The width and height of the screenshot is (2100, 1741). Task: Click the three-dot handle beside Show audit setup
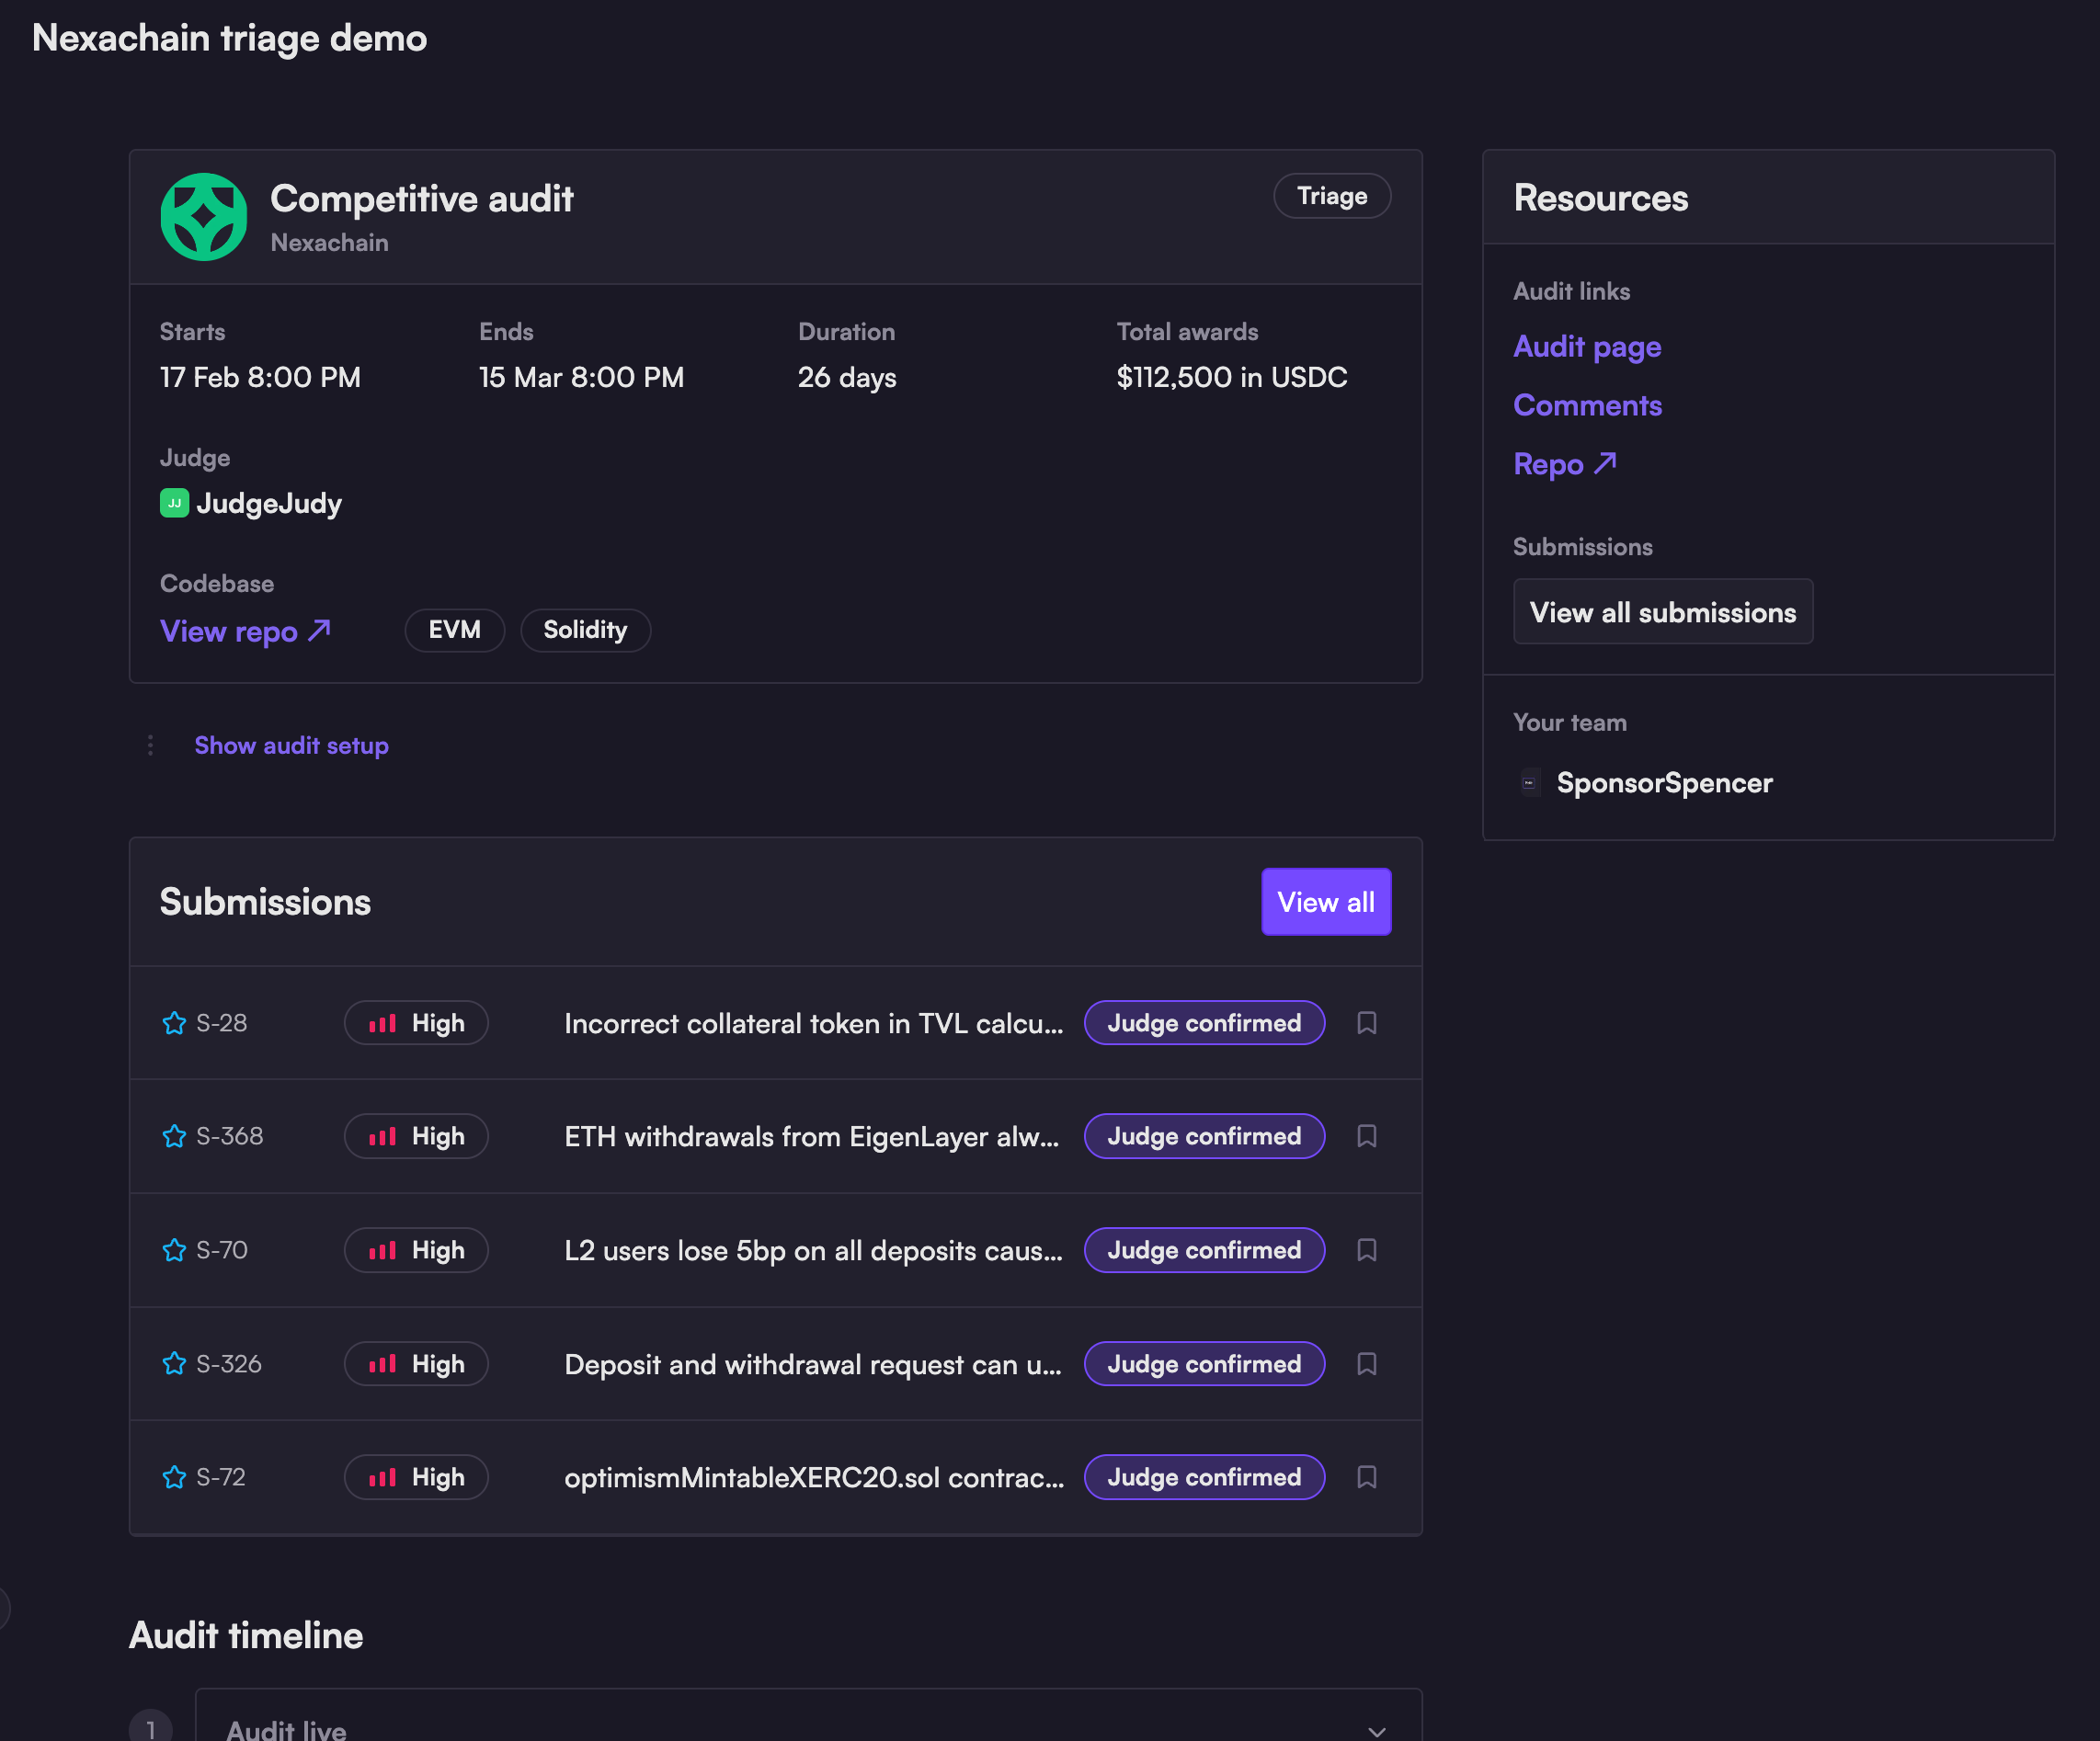[x=150, y=745]
